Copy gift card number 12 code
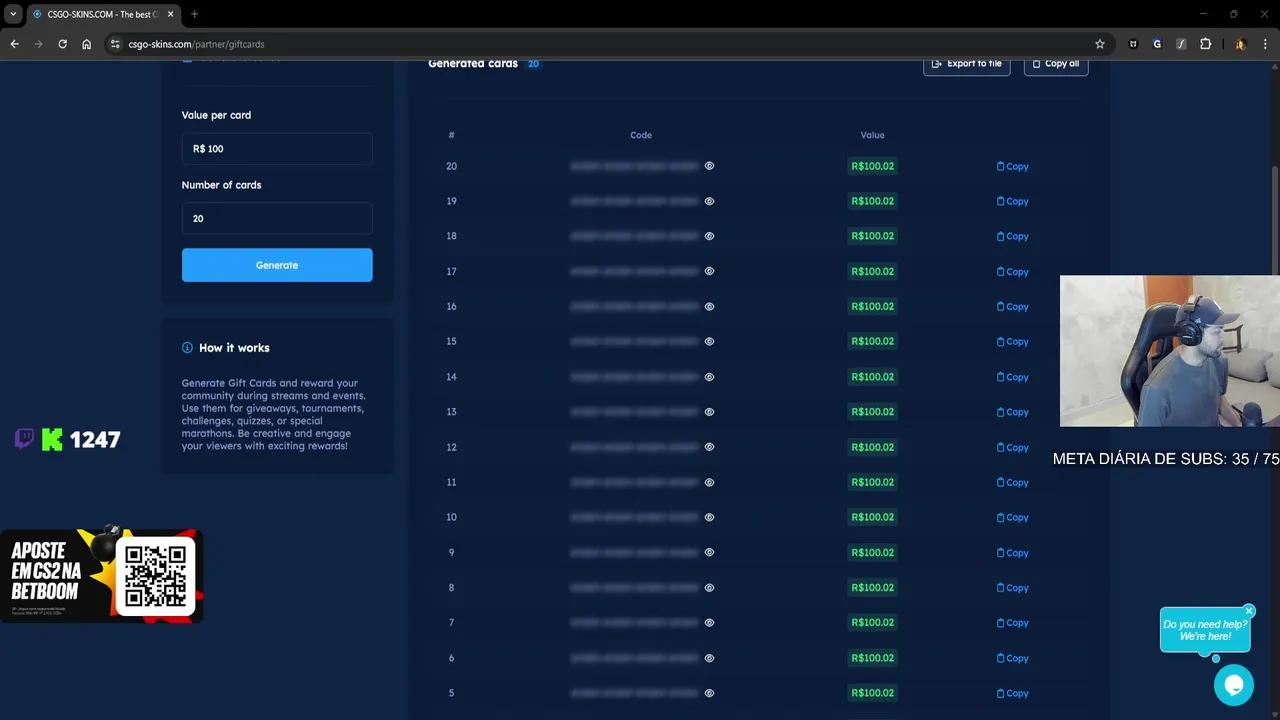 coord(1012,447)
